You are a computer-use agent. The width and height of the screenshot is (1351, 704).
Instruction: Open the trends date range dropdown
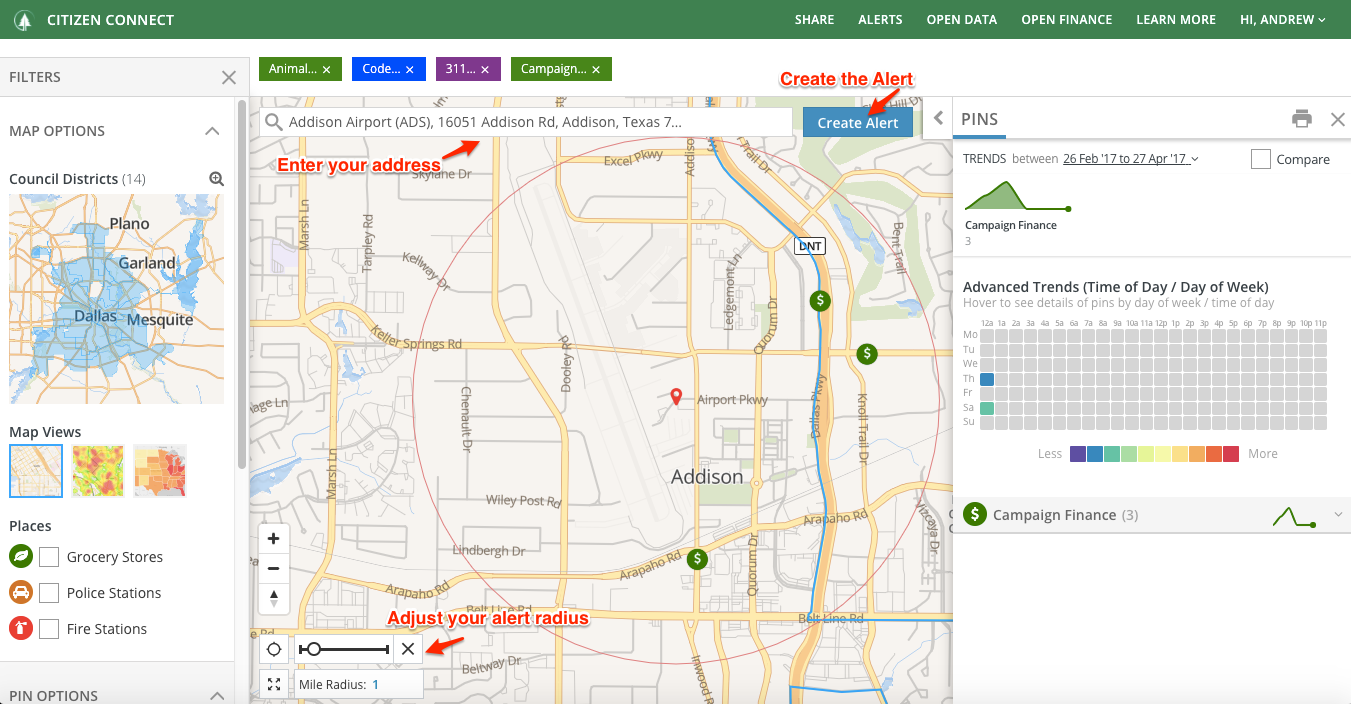pos(1131,159)
